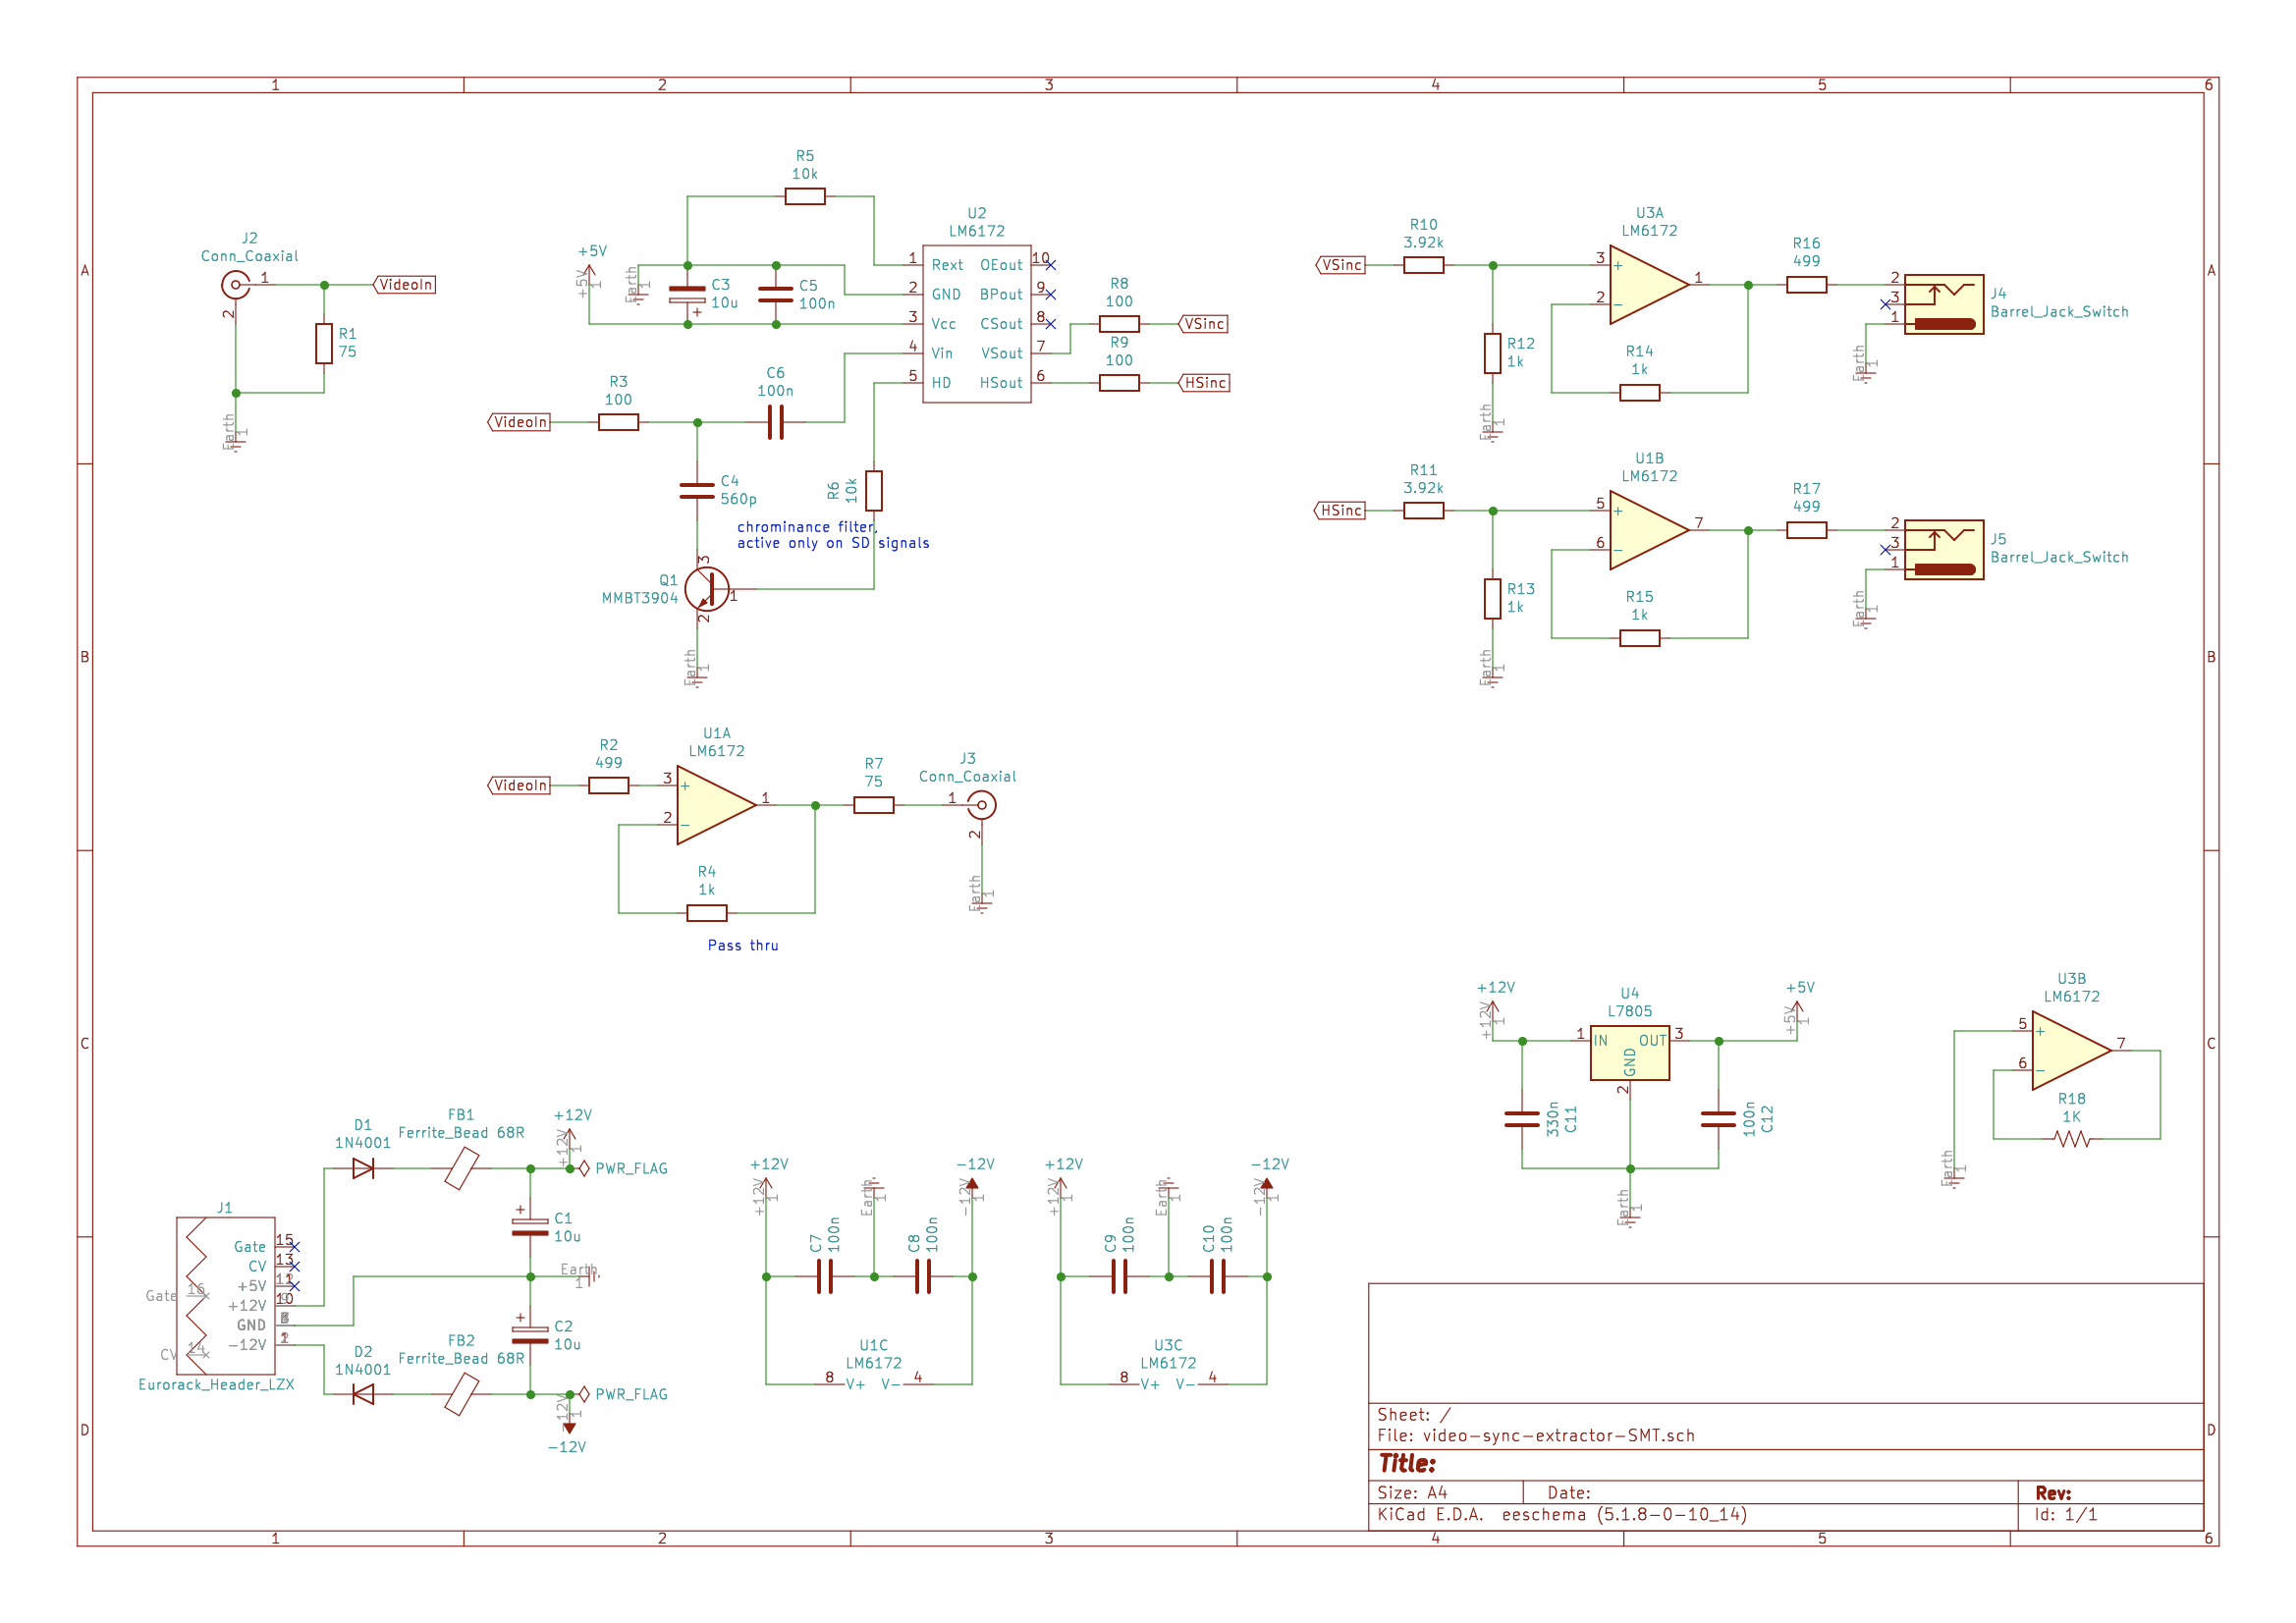
Task: Select the D1 1N4001 diode symbol
Action: tap(363, 1168)
